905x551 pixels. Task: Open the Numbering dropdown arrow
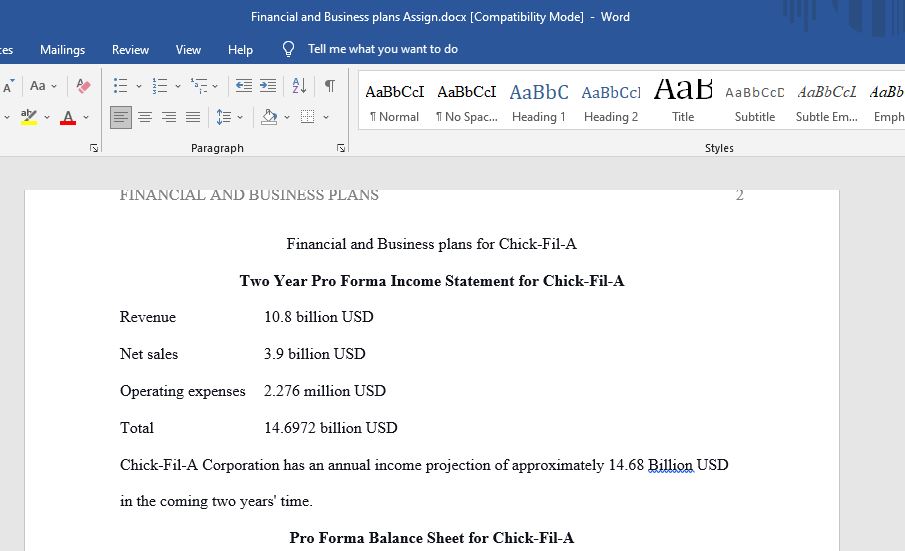[178, 86]
